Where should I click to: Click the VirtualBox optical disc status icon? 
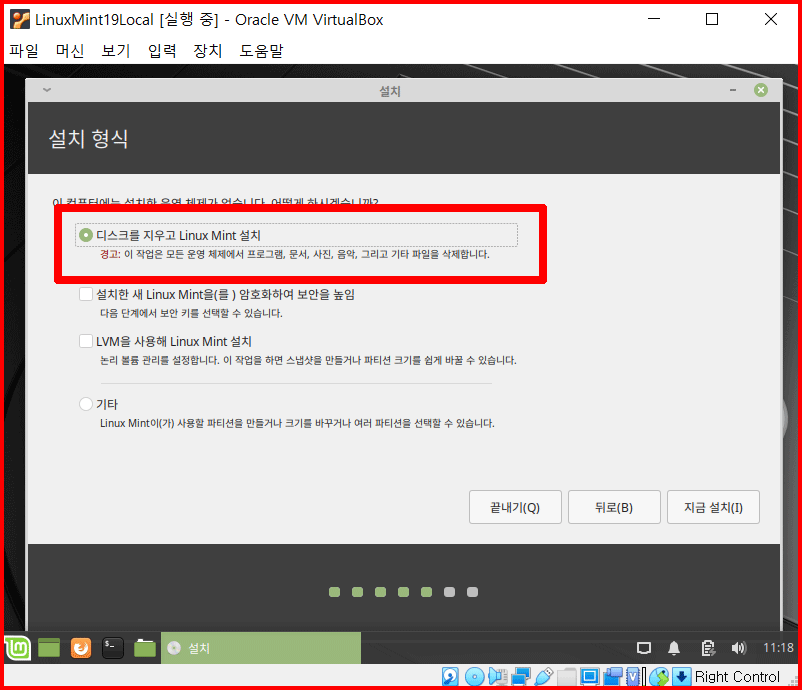coord(474,677)
